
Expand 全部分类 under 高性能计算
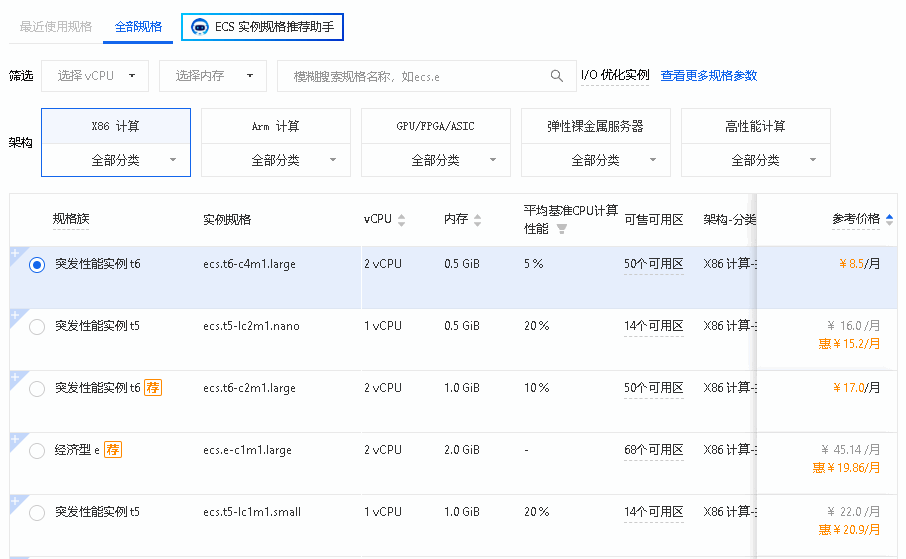coord(756,160)
